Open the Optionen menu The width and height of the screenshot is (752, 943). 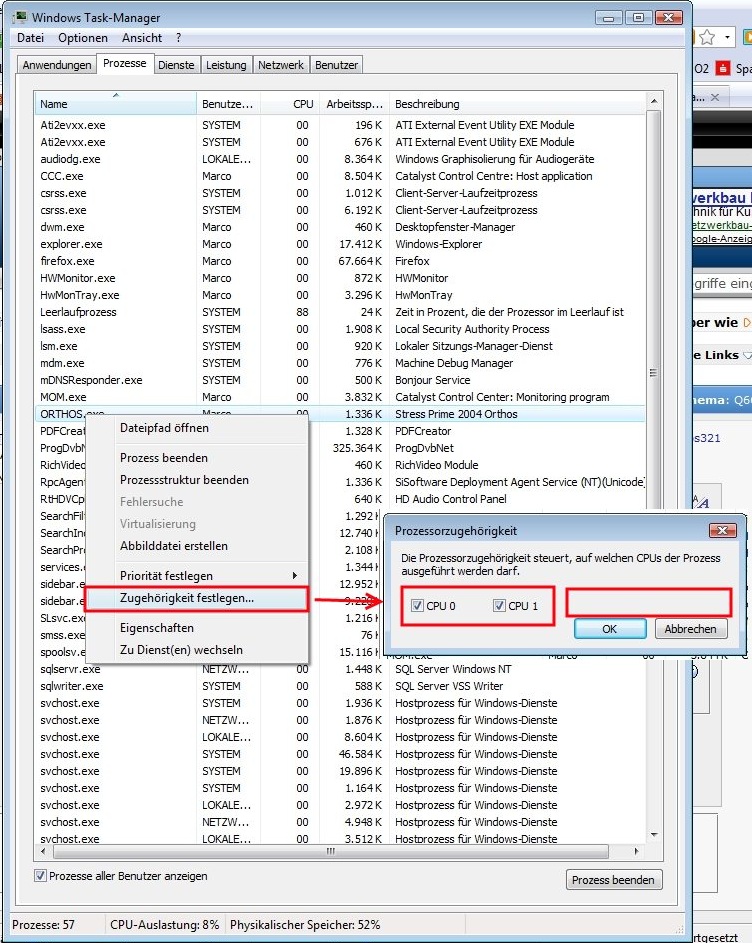point(83,38)
